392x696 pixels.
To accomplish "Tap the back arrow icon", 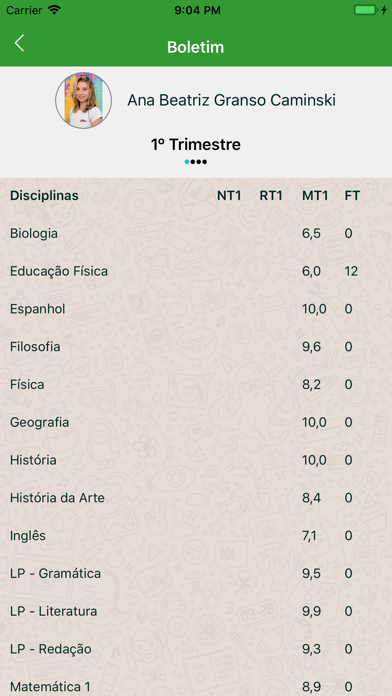I will pos(19,43).
